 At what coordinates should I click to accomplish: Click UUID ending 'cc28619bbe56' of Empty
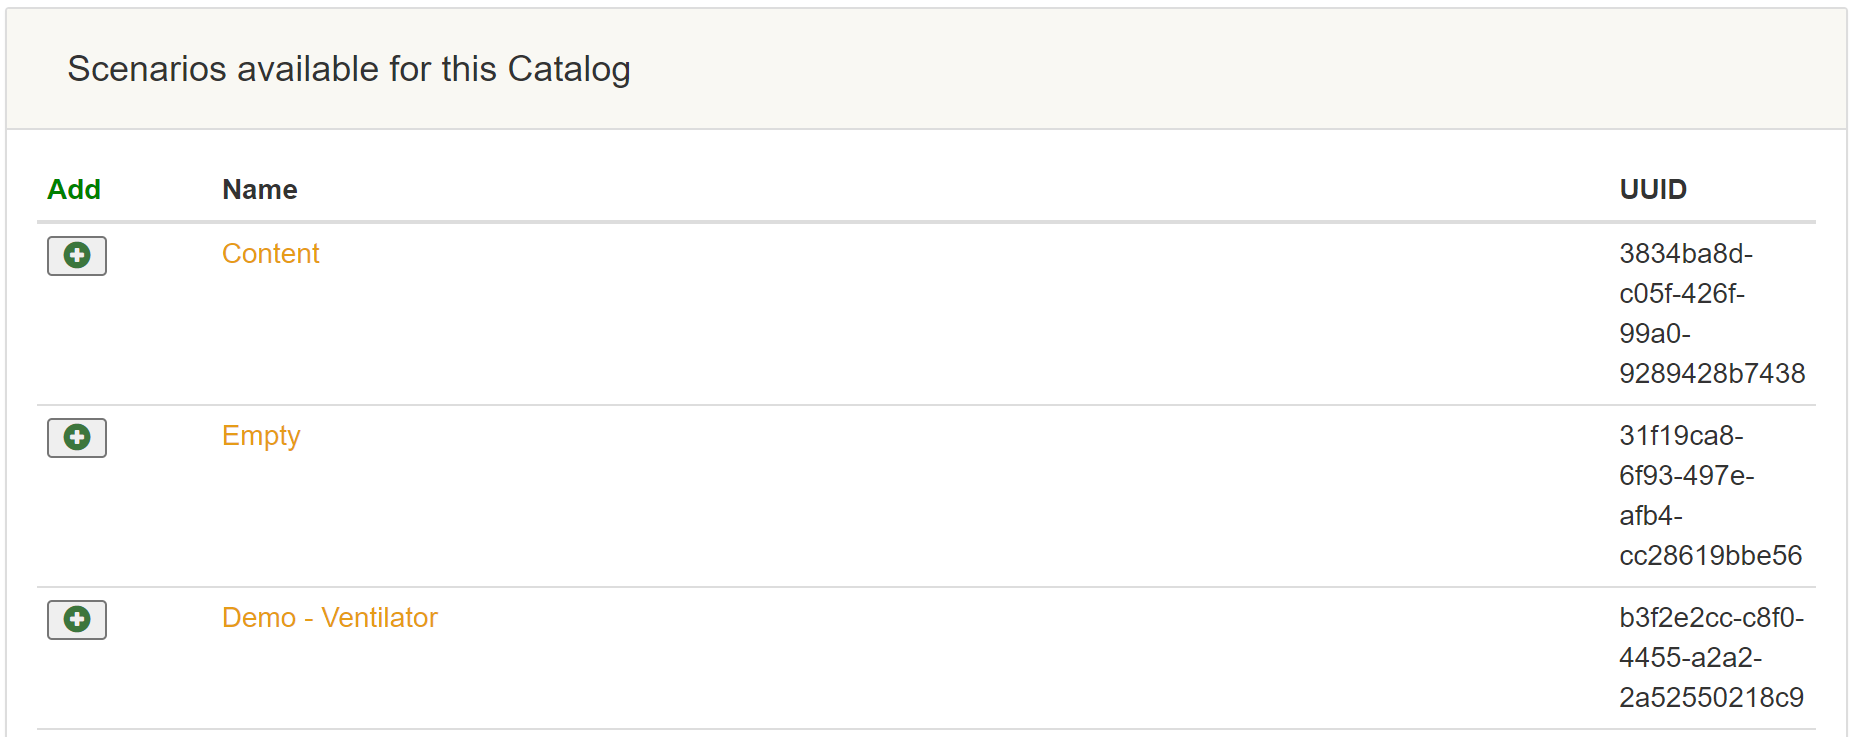(1710, 556)
